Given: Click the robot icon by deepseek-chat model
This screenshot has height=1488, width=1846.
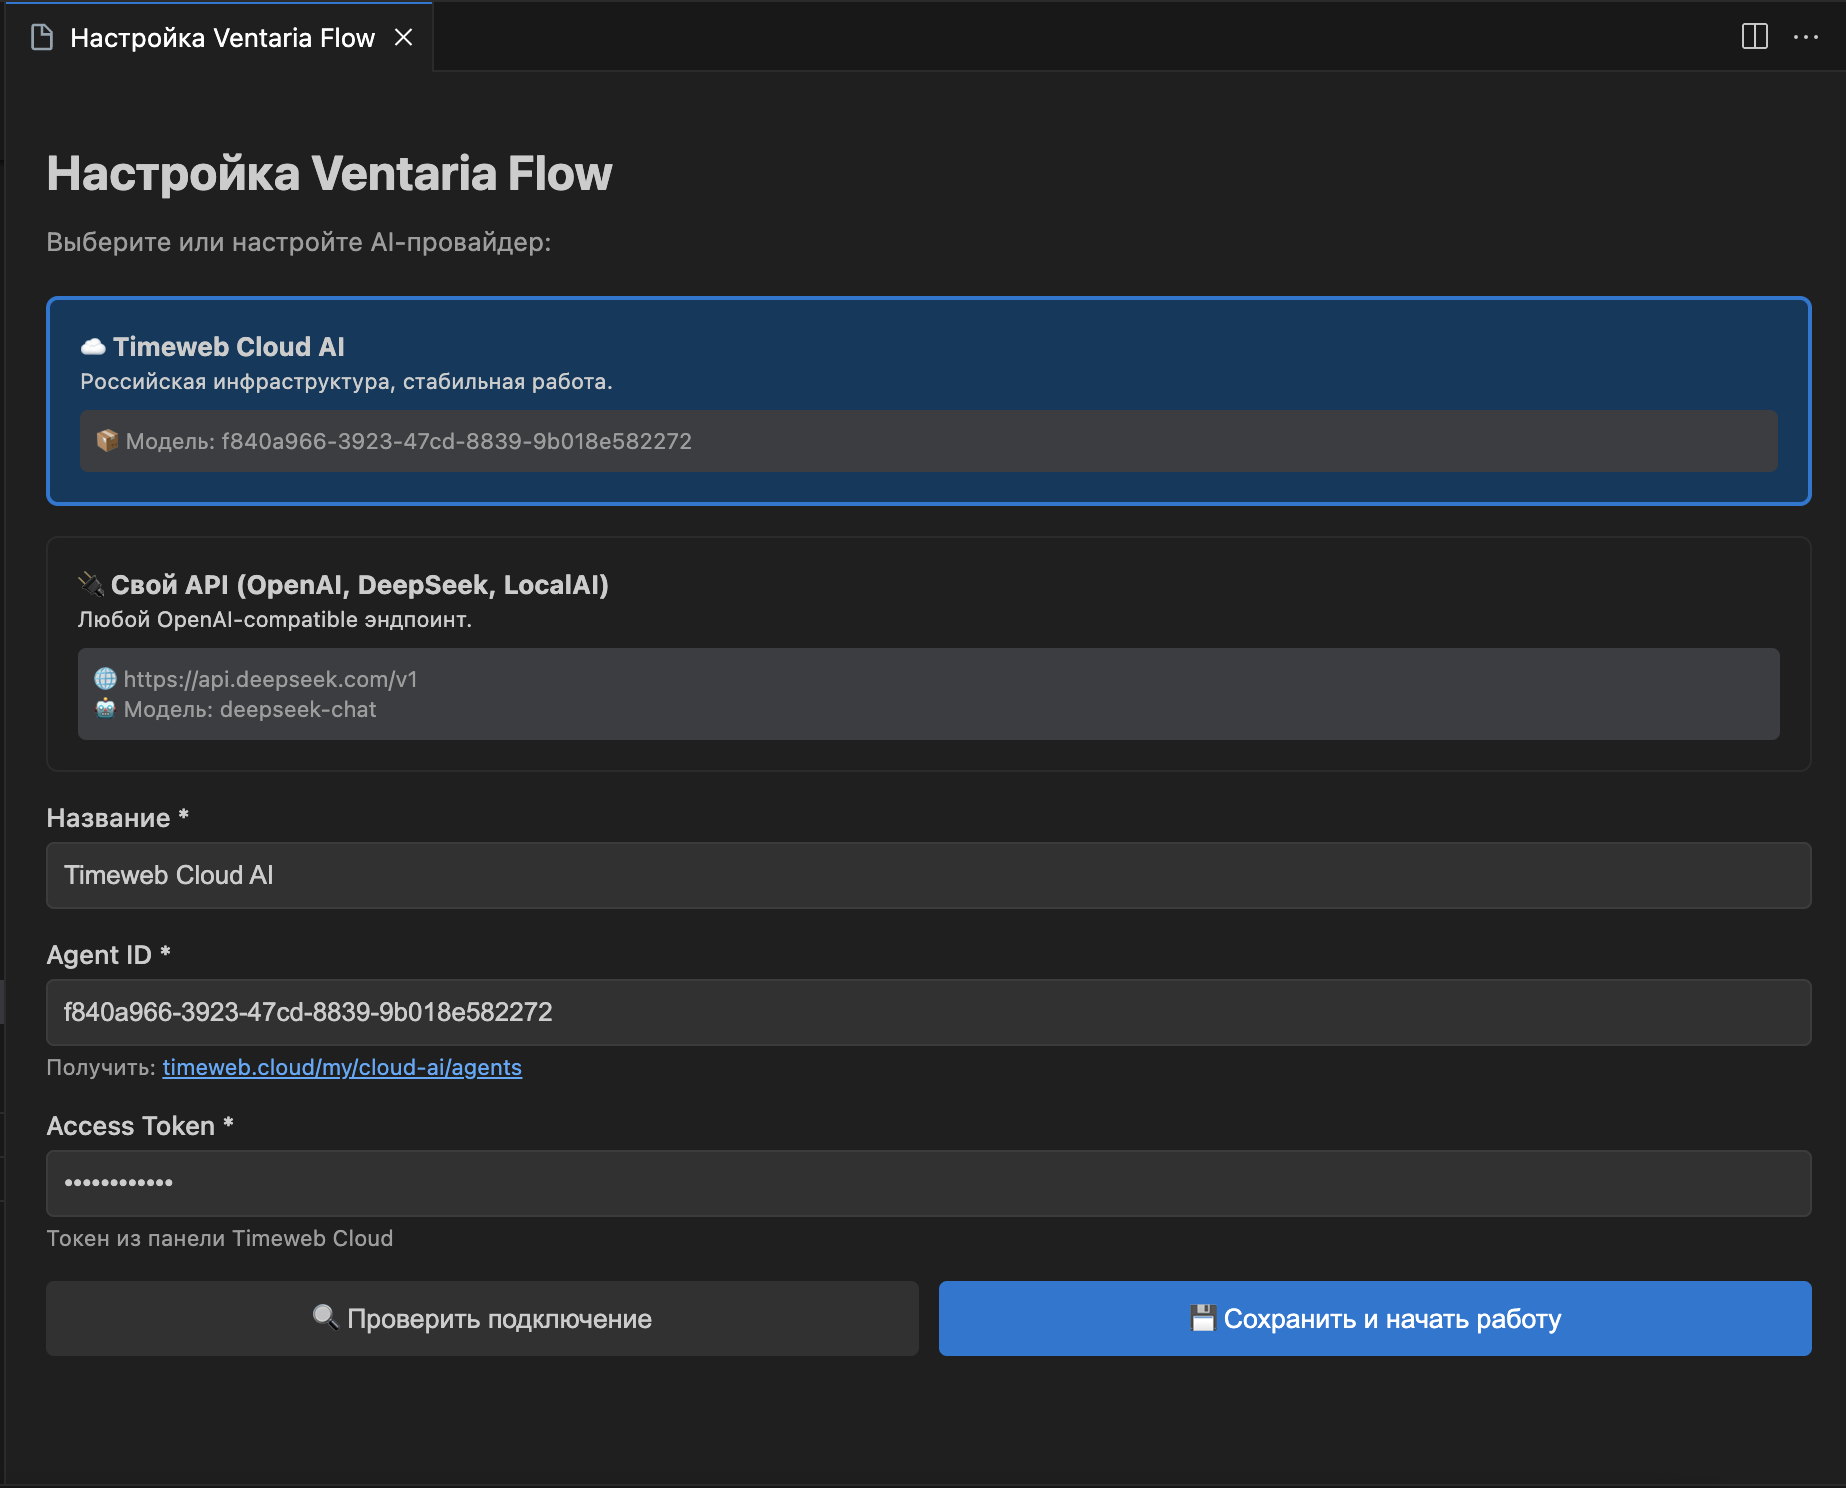Looking at the screenshot, I should [105, 709].
